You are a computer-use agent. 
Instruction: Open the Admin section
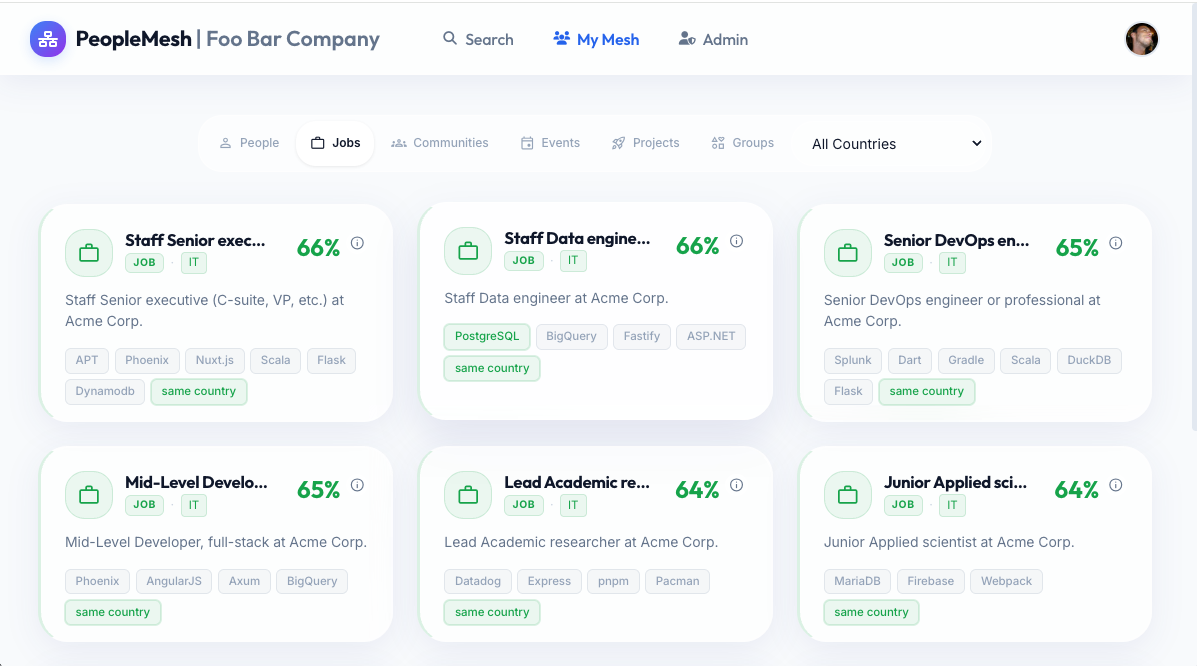coord(713,39)
